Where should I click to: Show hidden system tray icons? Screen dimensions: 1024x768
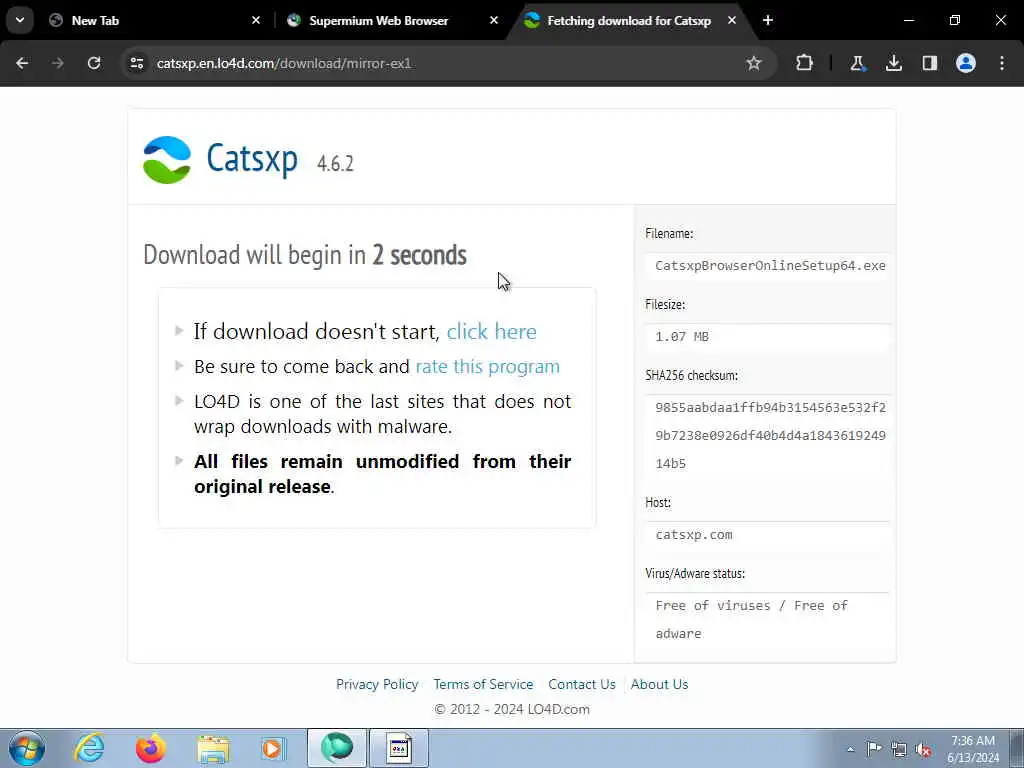click(850, 749)
